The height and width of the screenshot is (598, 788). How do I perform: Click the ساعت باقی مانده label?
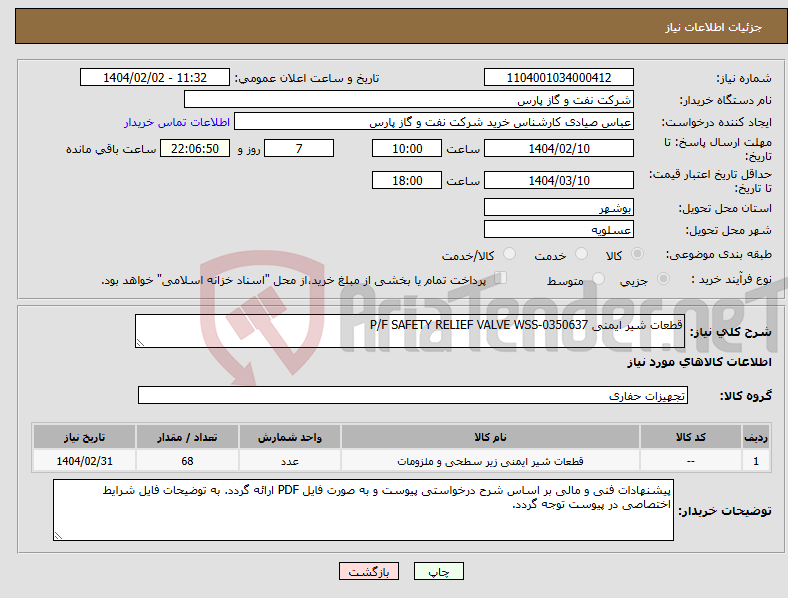coord(111,149)
